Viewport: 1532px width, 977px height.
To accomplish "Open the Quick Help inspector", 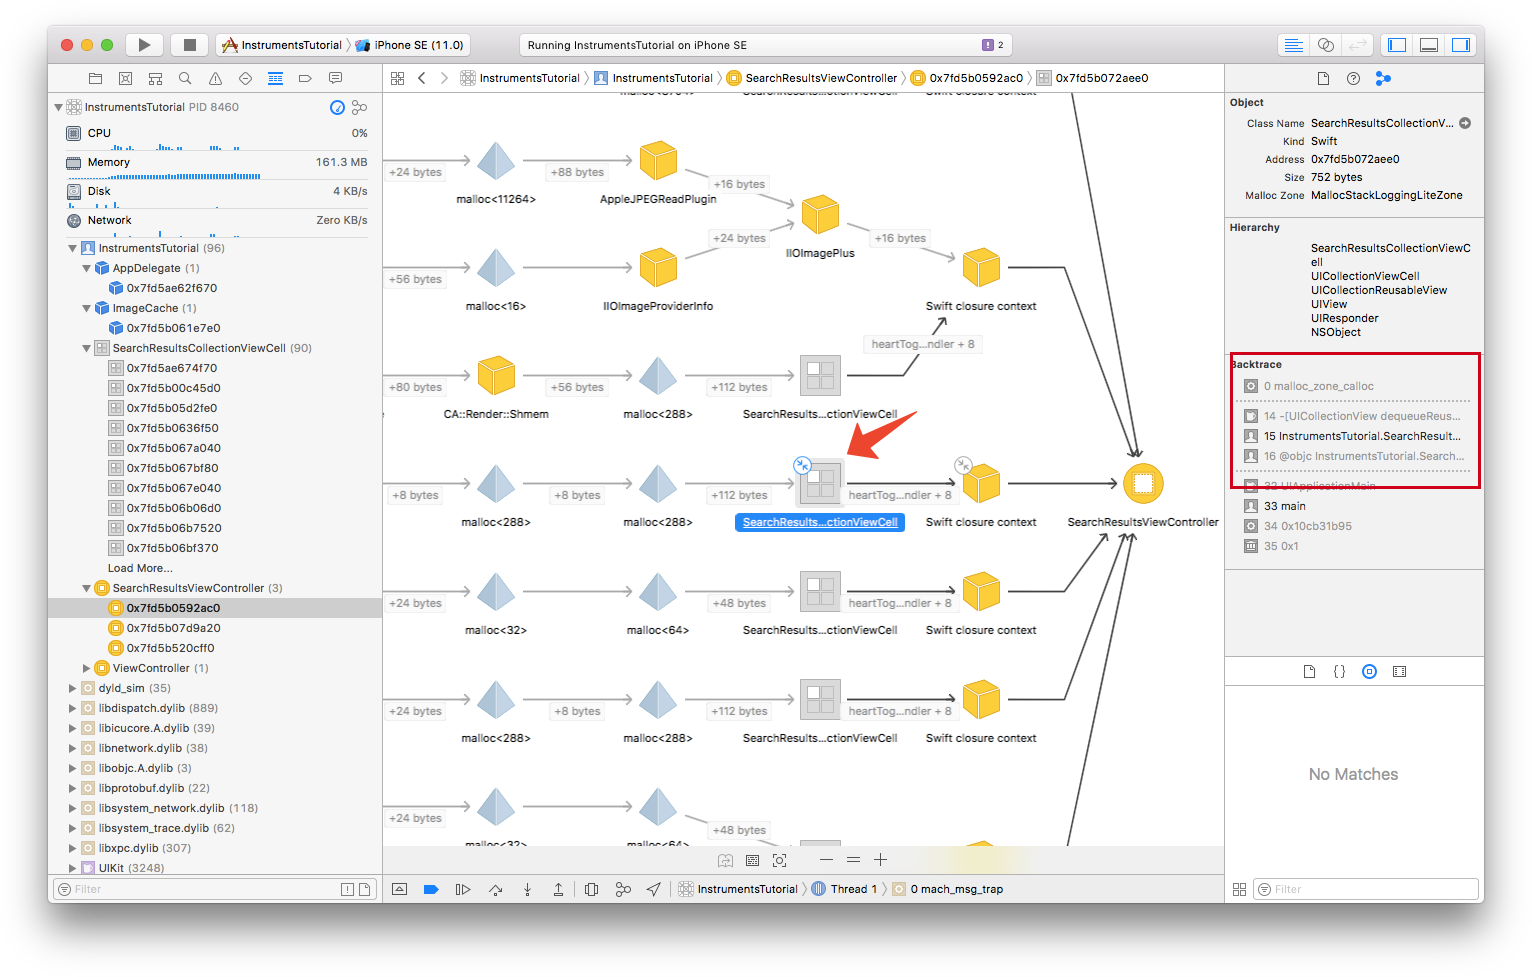I will (1353, 78).
